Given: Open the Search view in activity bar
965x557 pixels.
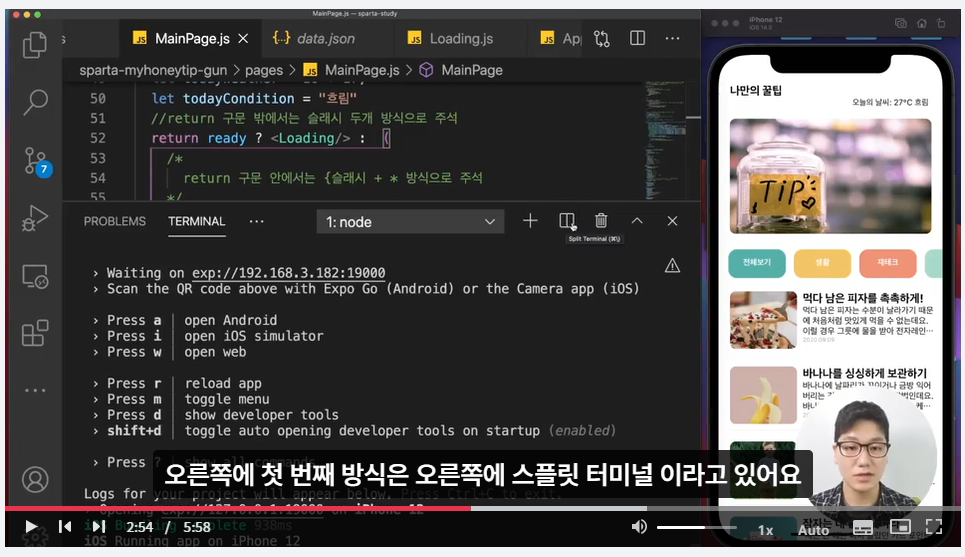Looking at the screenshot, I should (35, 102).
